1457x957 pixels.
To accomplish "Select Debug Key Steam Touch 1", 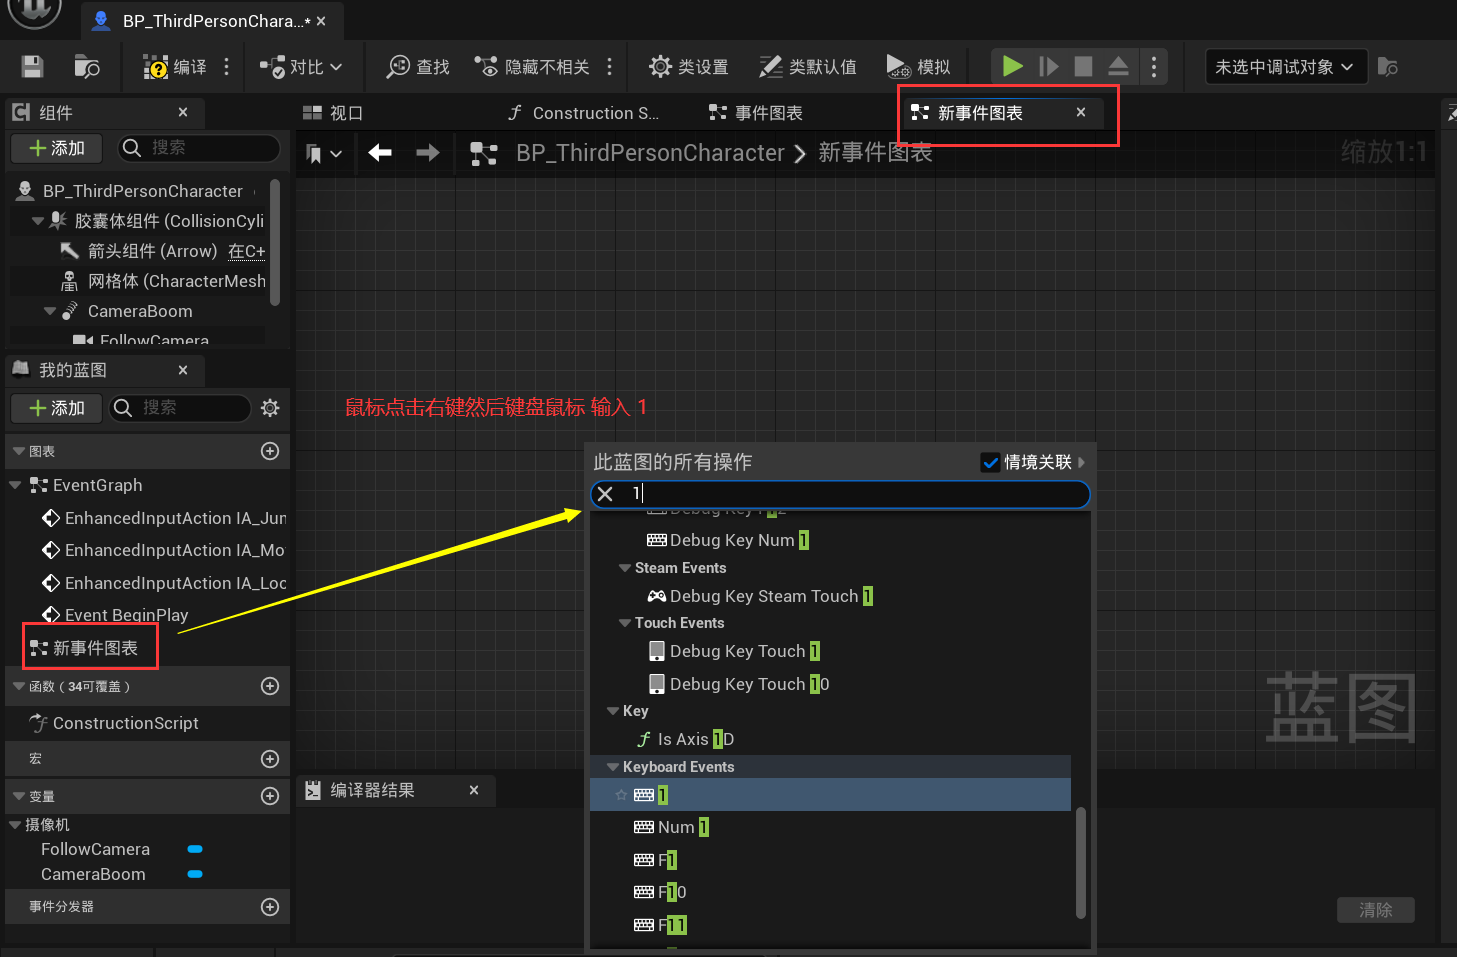I will pos(760,596).
